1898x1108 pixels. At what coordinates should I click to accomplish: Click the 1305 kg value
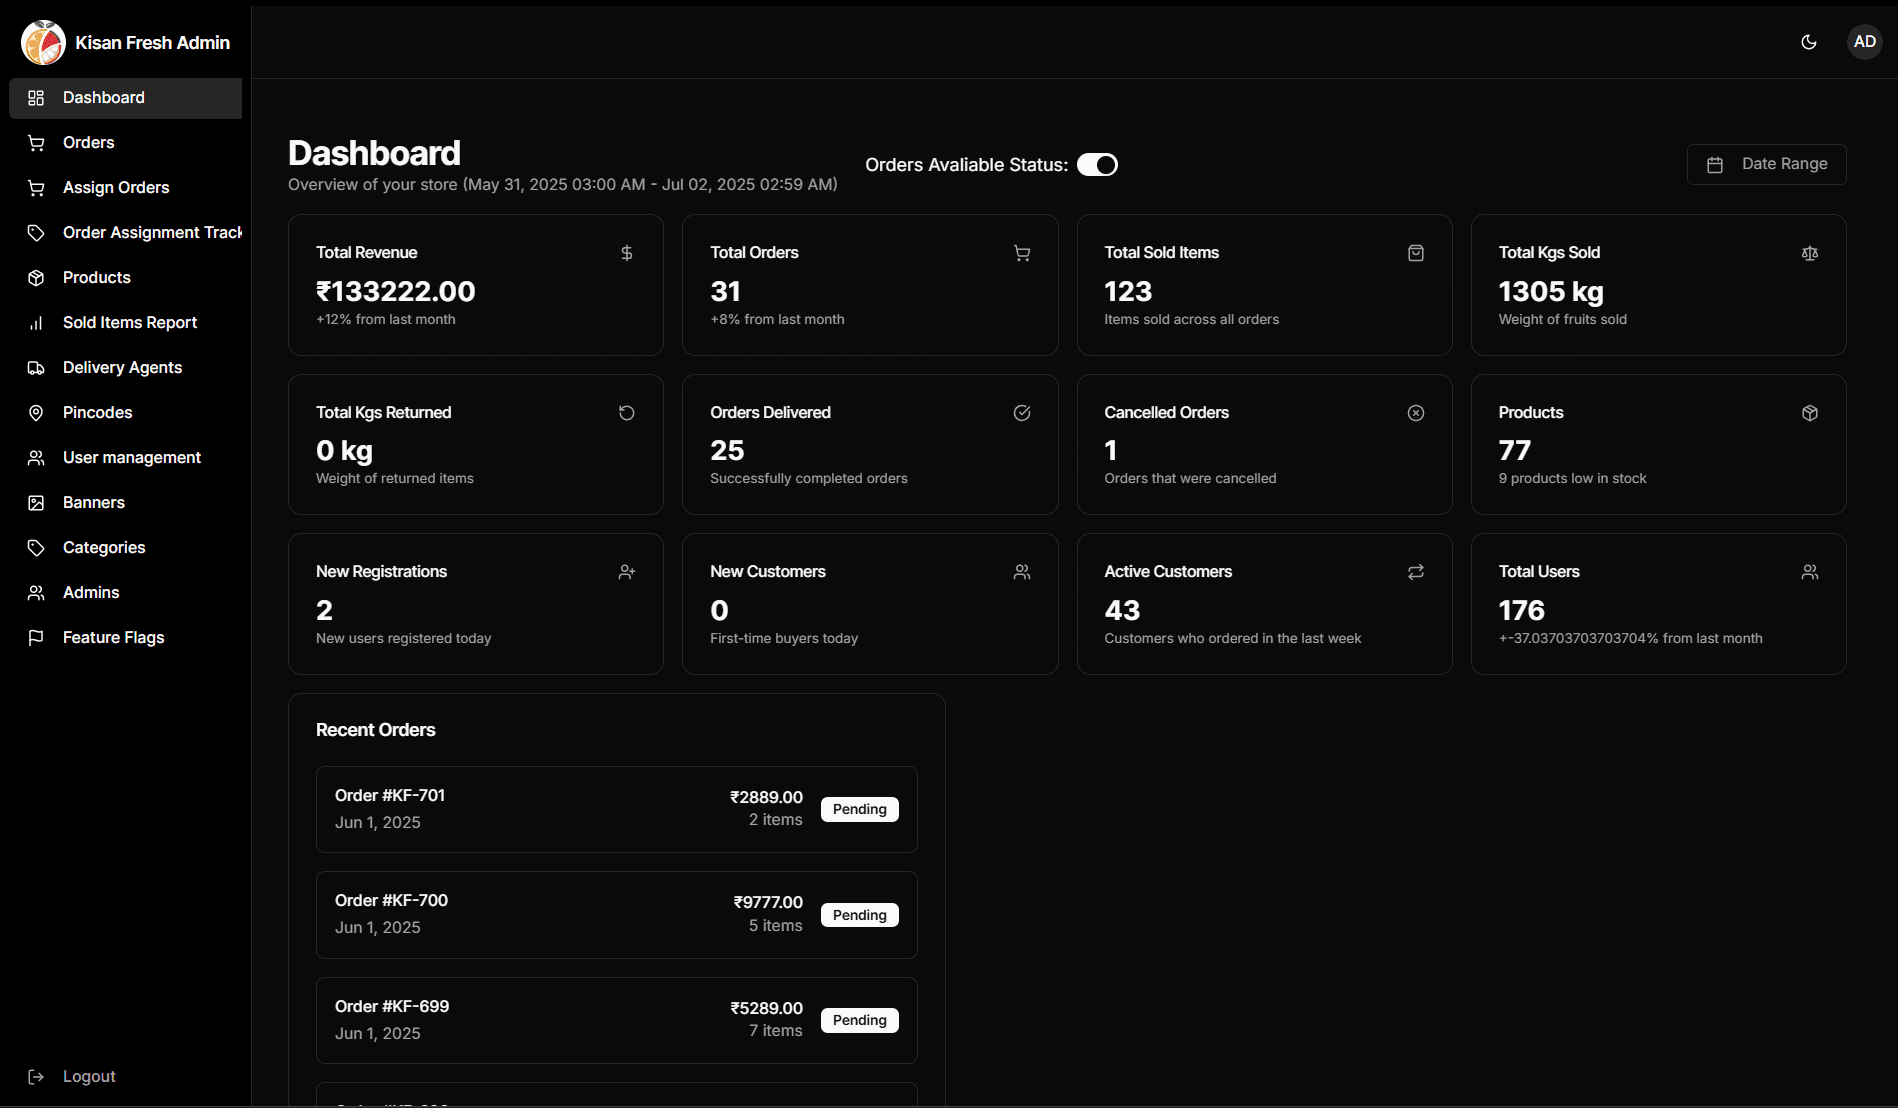click(x=1551, y=292)
